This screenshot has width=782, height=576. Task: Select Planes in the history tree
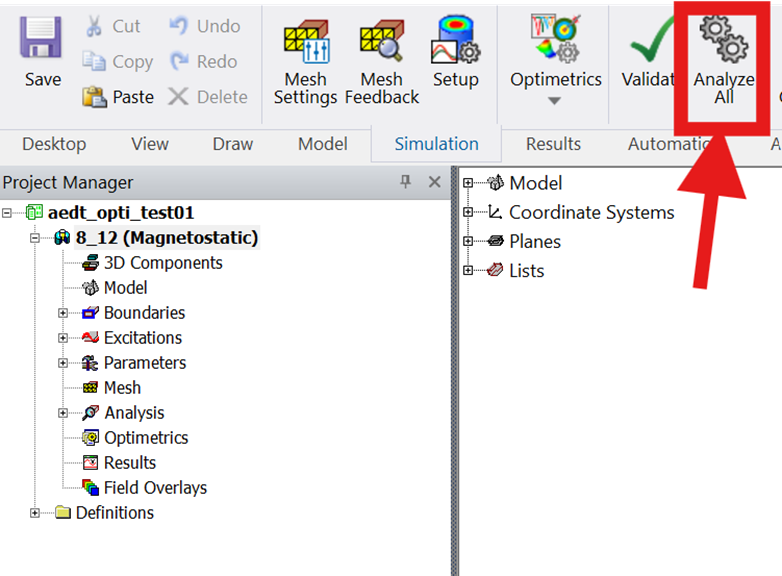pyautogui.click(x=535, y=241)
